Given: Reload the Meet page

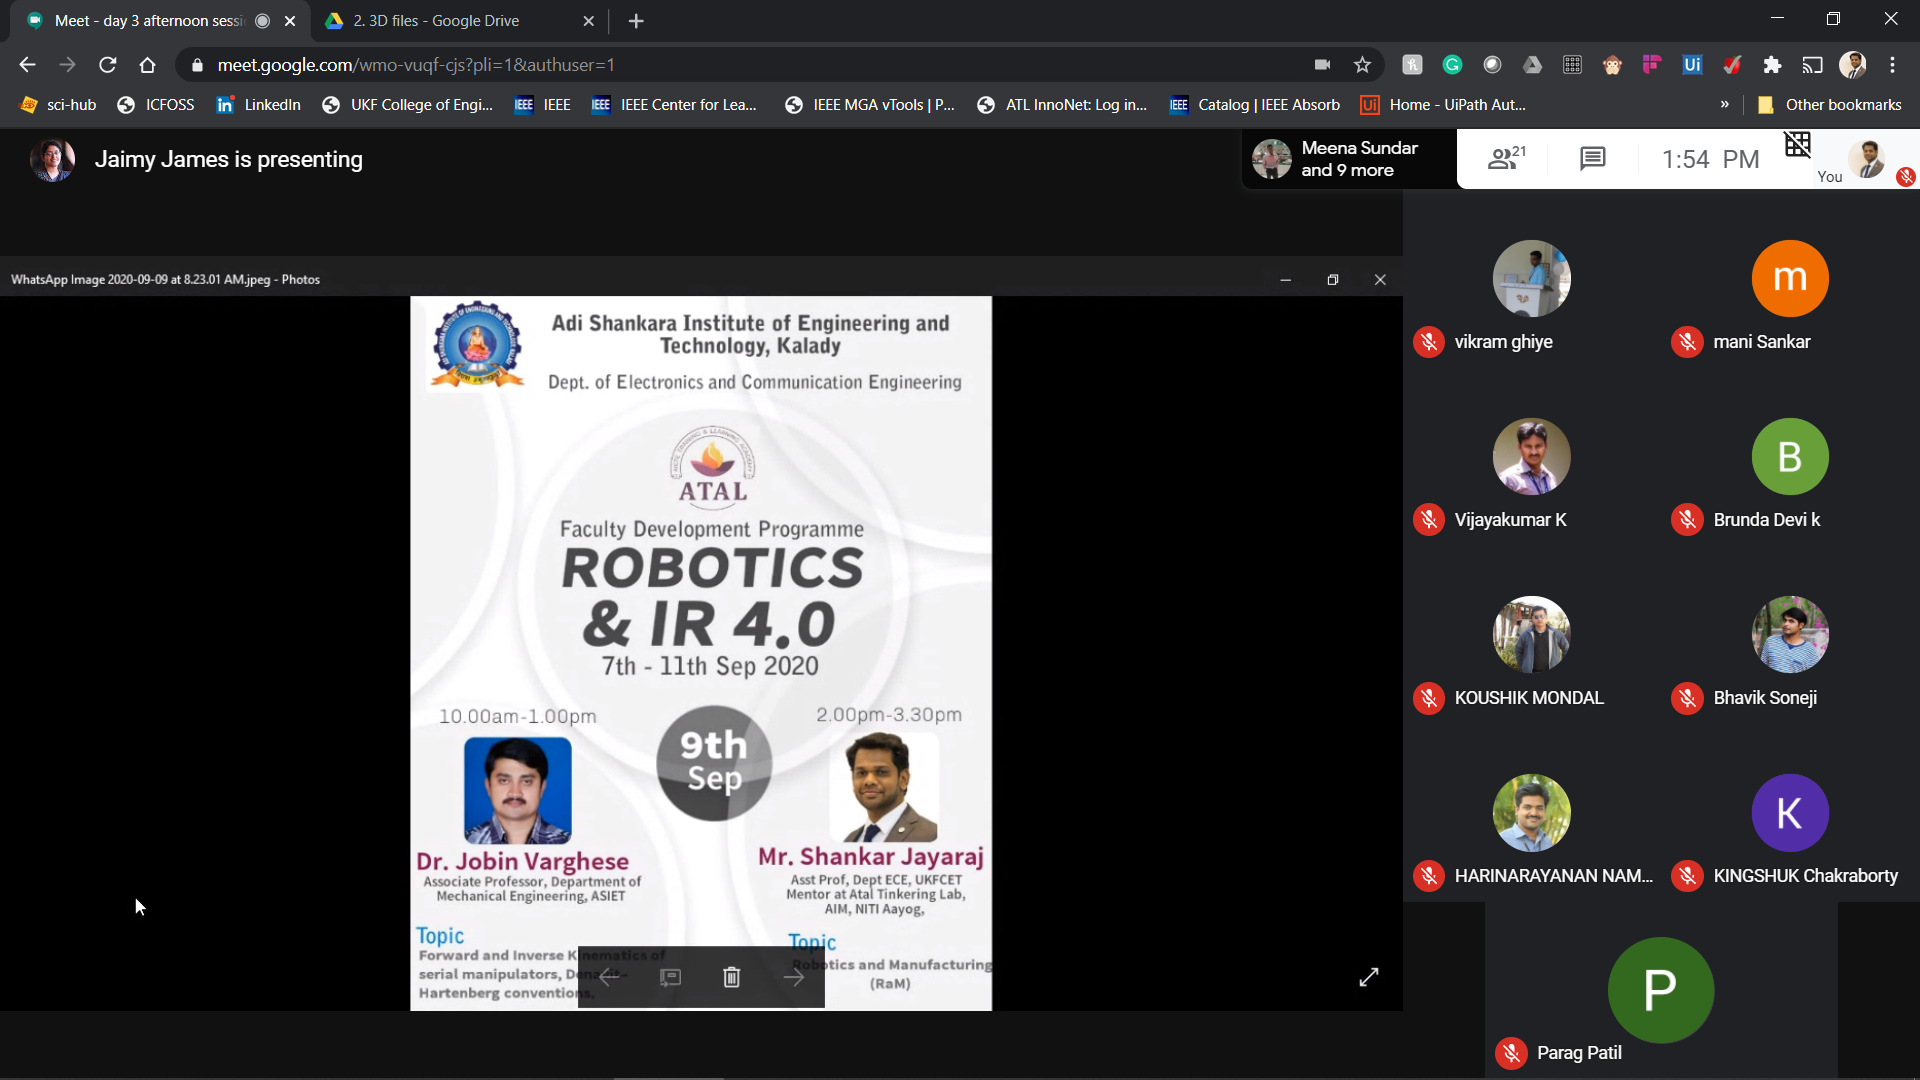Looking at the screenshot, I should coord(108,65).
